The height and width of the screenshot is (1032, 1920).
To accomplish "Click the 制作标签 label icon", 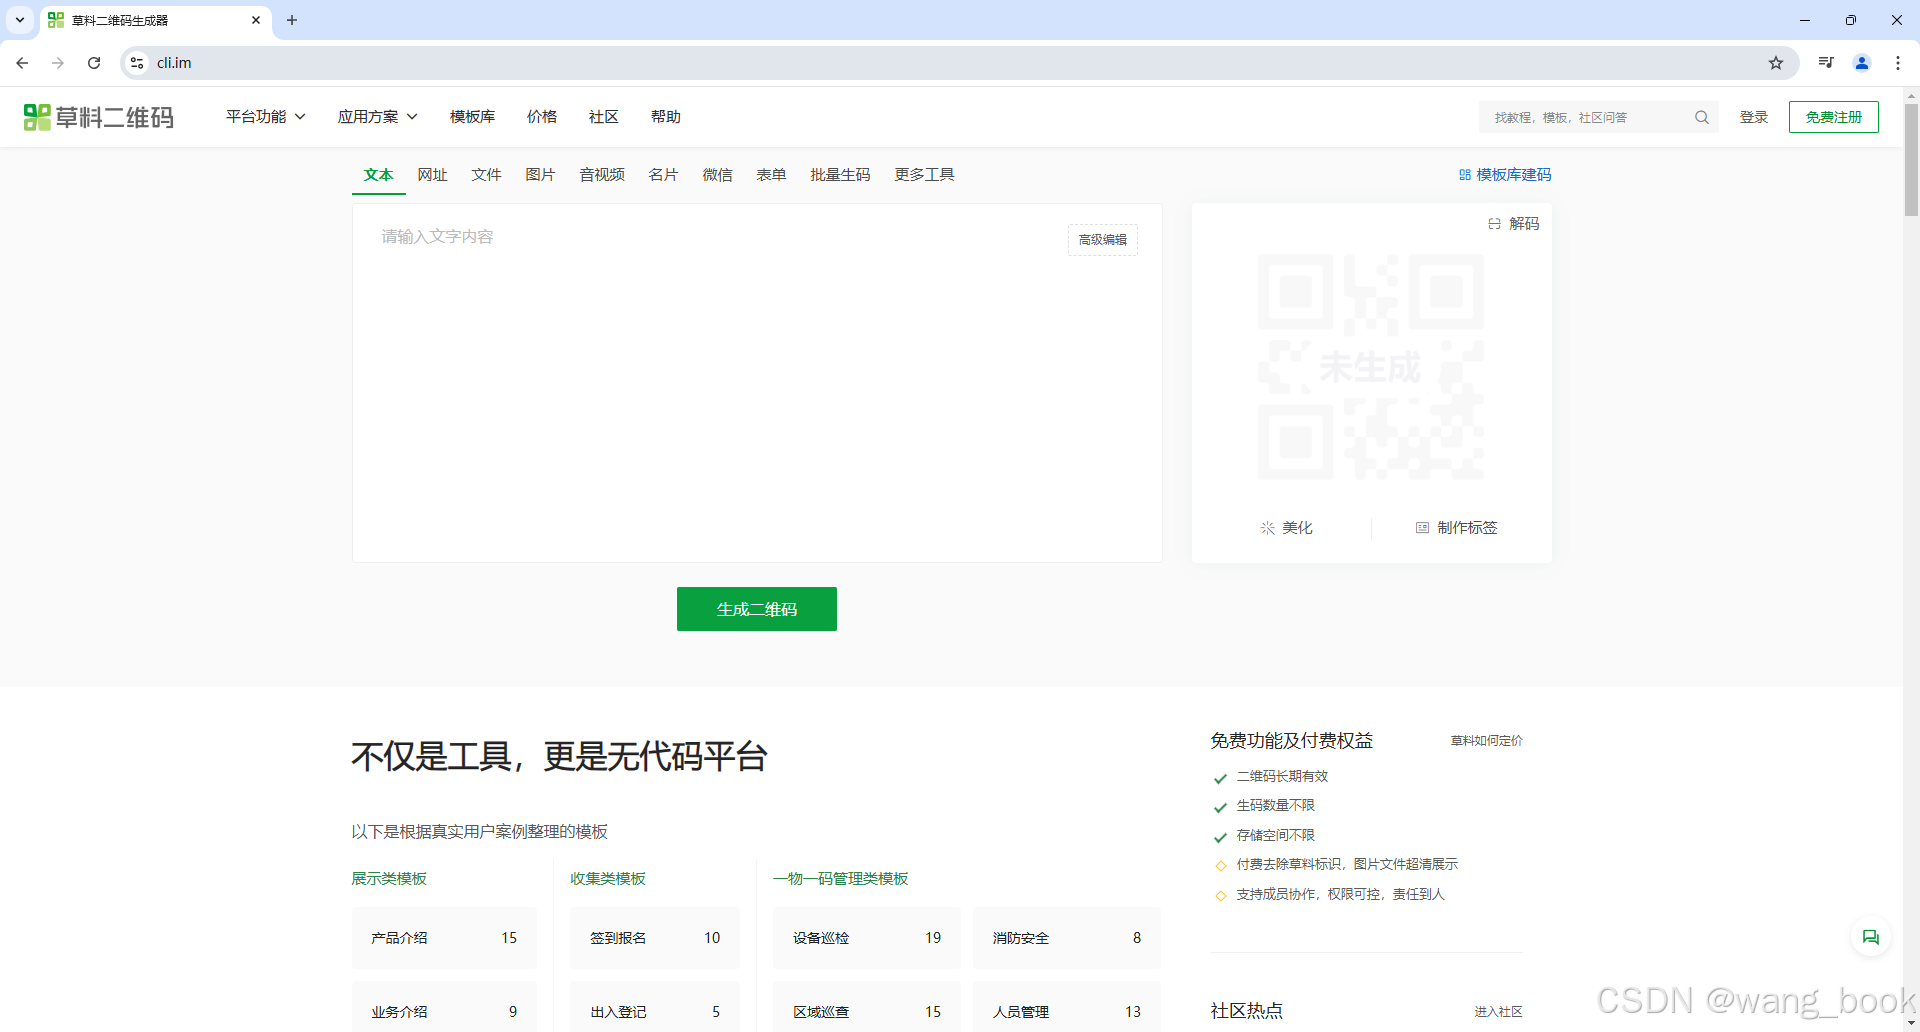I will [1422, 528].
